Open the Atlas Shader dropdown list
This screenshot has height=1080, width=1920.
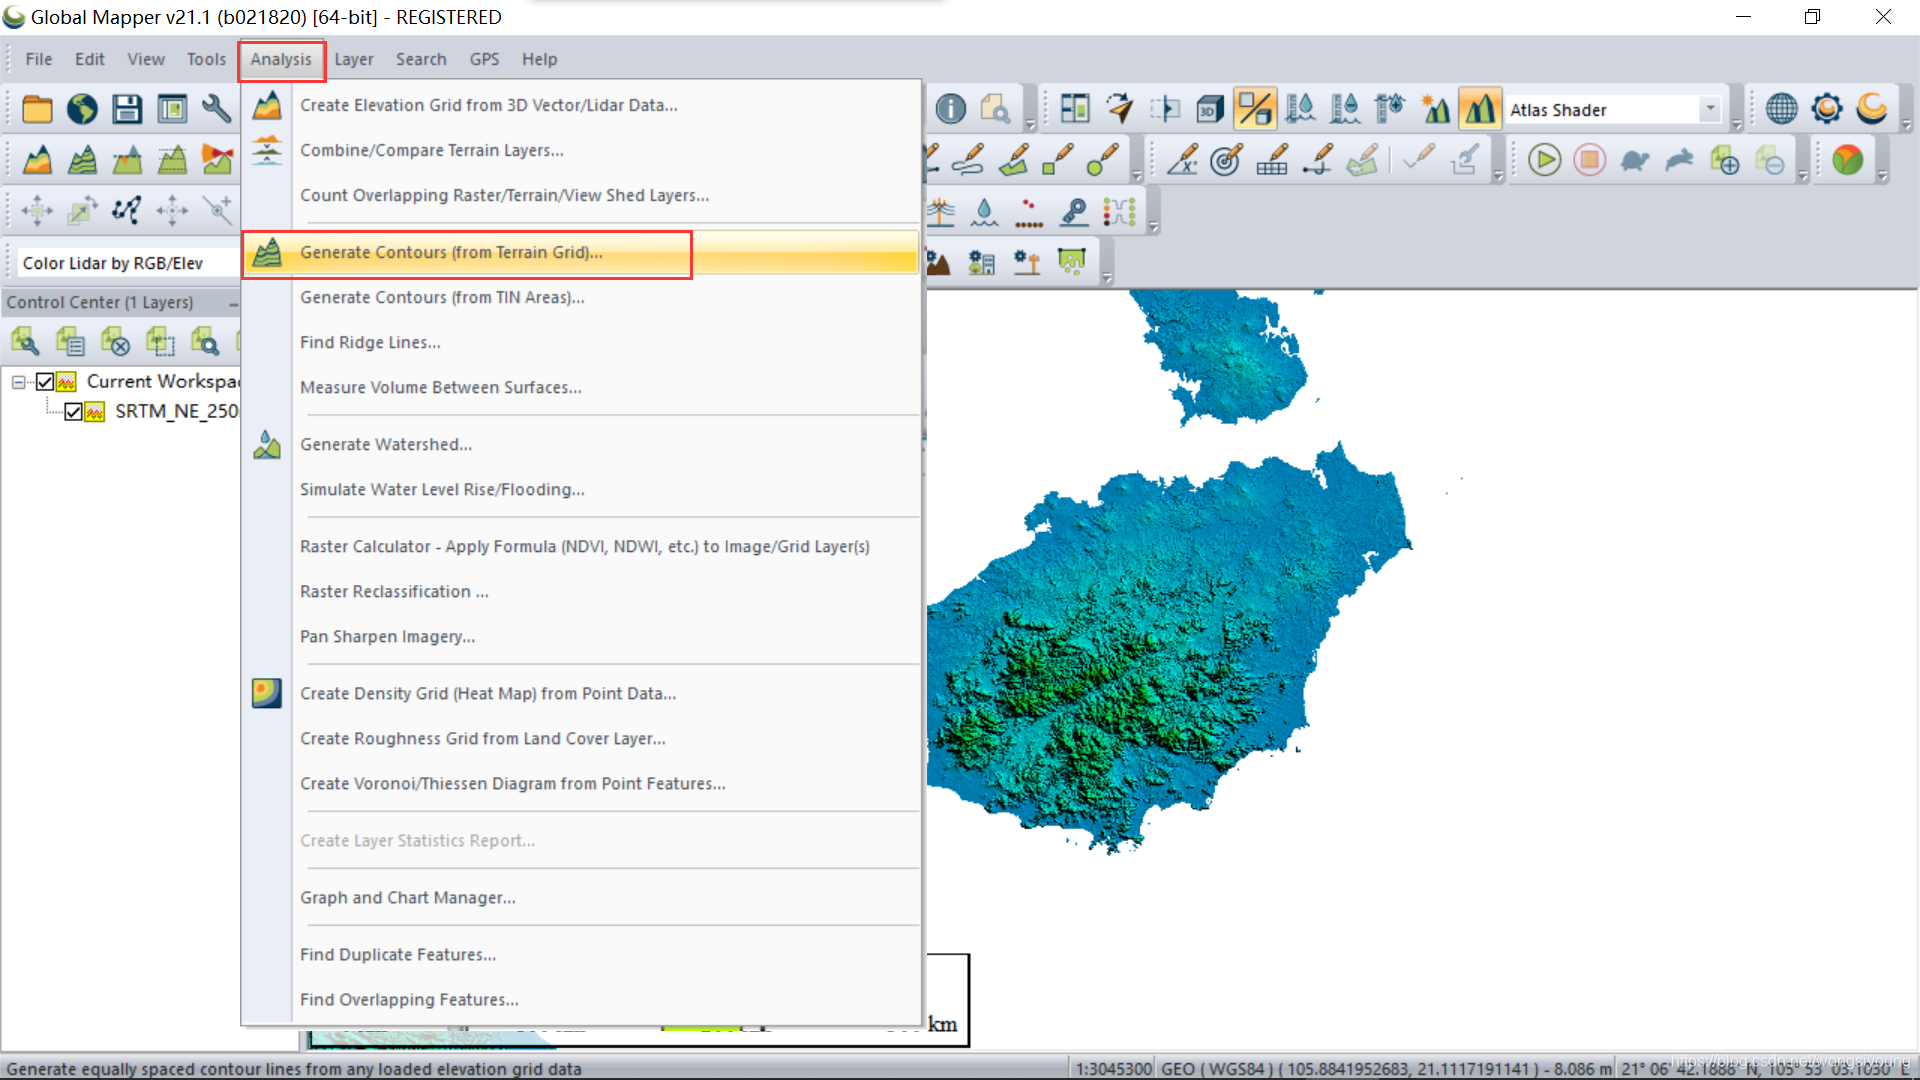1710,109
